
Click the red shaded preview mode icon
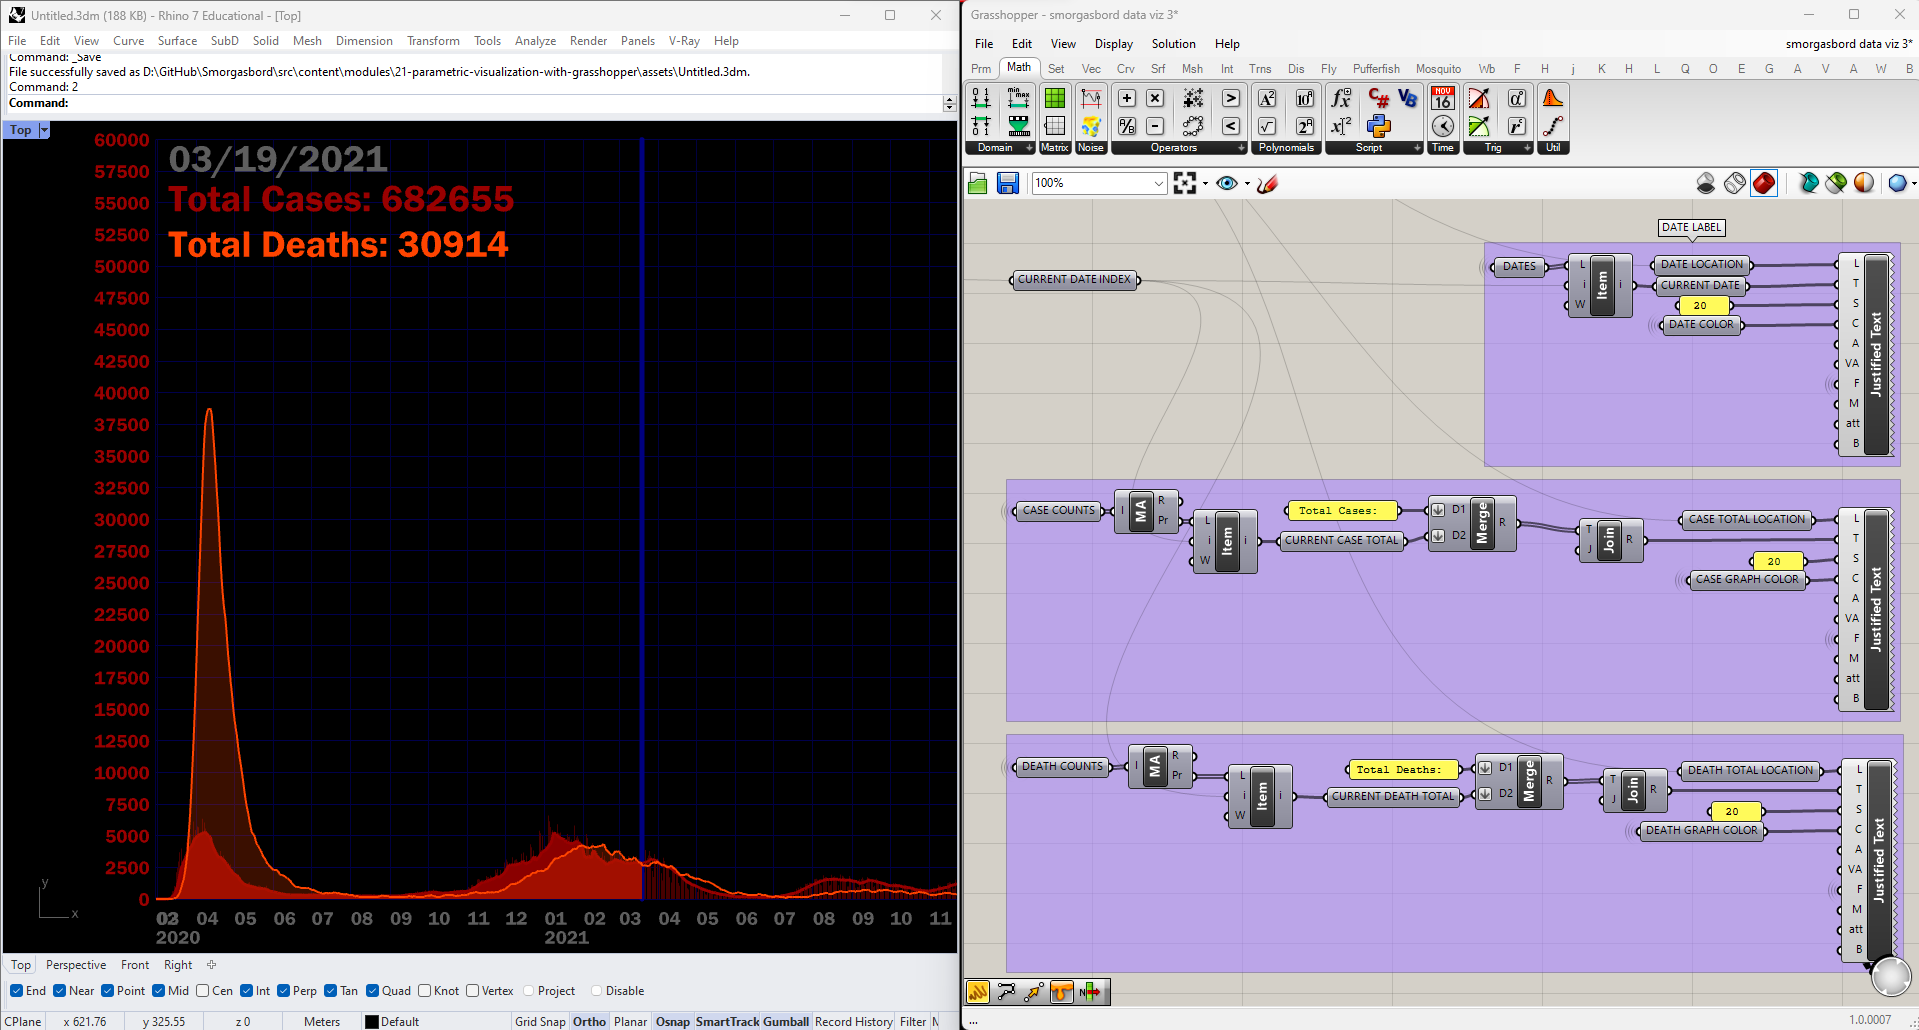[x=1764, y=183]
